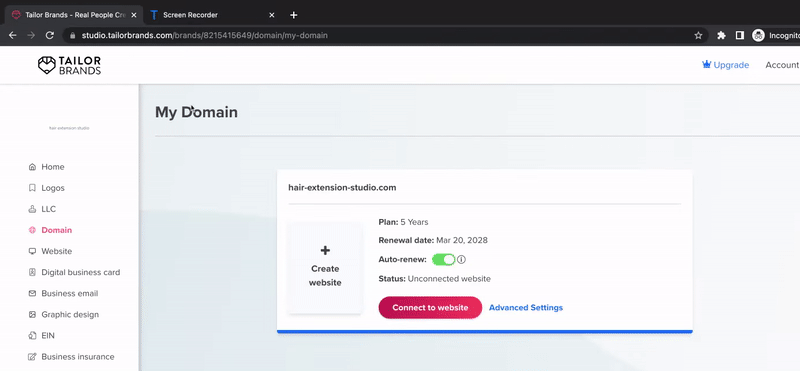
Task: Click the Auto-renew info icon
Action: [462, 259]
